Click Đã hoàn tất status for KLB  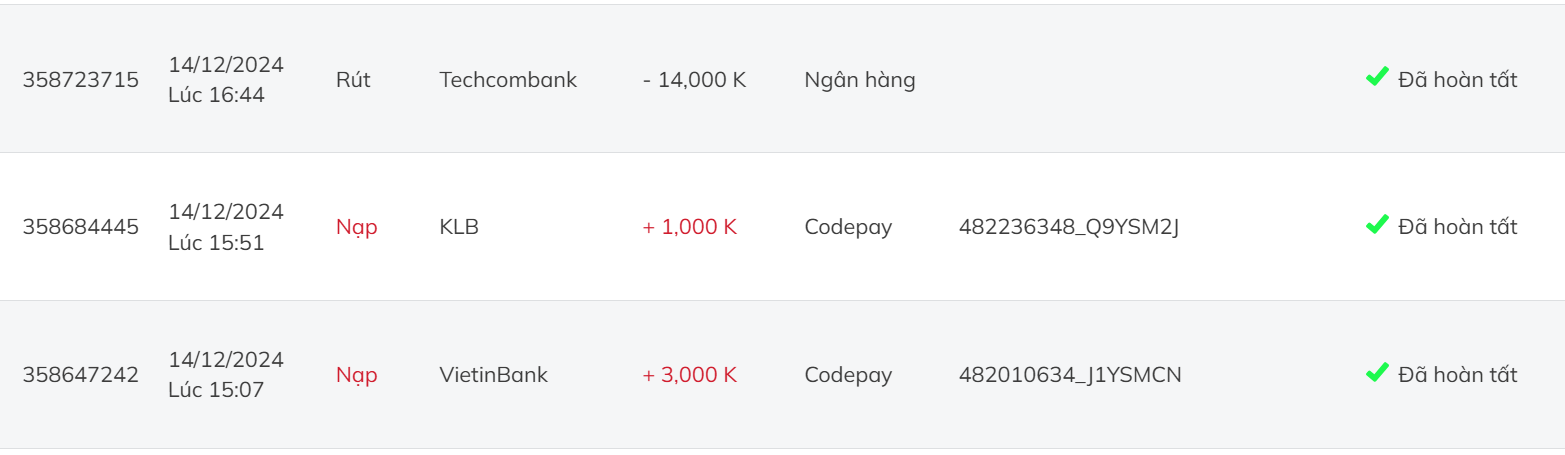[x=1458, y=227]
